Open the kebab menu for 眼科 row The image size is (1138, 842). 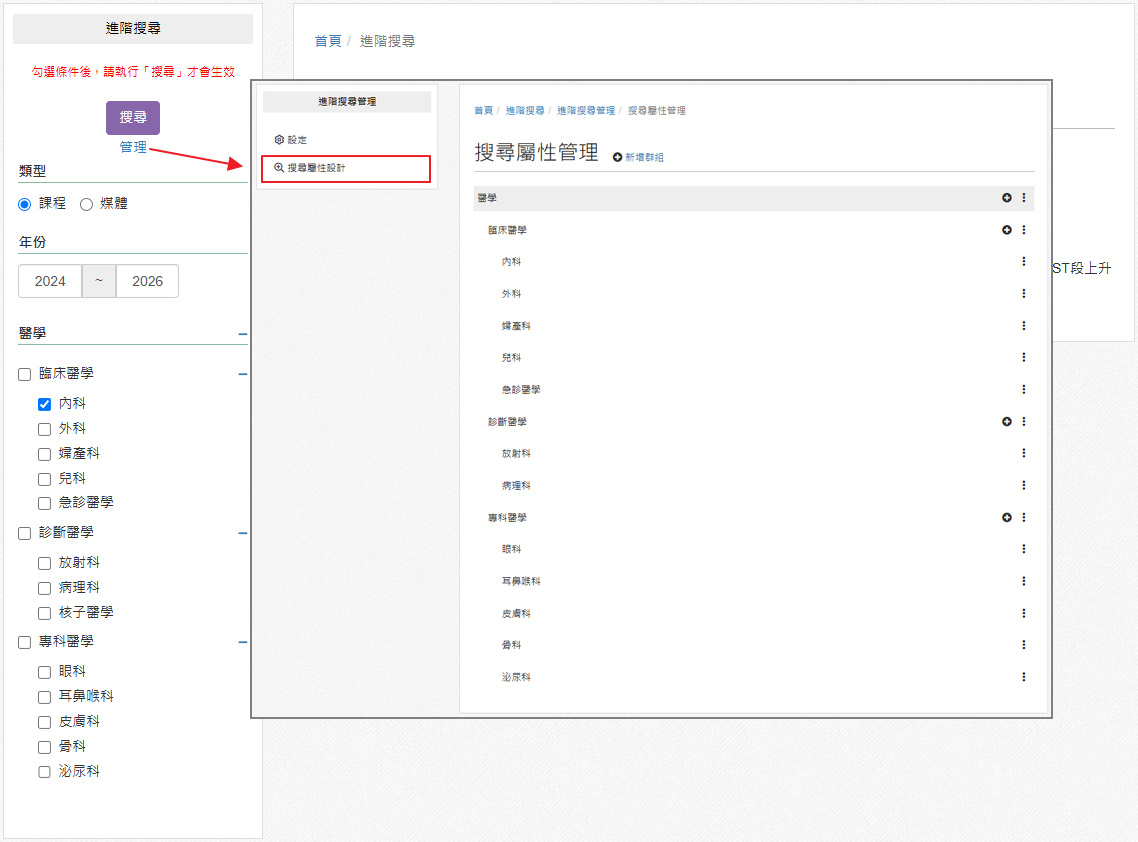tap(1024, 549)
